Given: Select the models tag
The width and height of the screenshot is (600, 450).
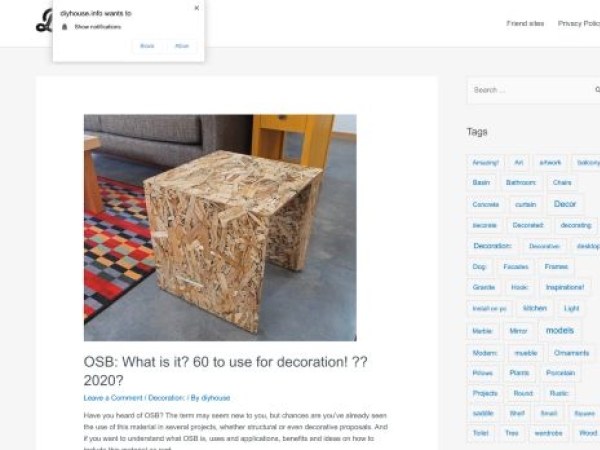Looking at the screenshot, I should pyautogui.click(x=559, y=330).
